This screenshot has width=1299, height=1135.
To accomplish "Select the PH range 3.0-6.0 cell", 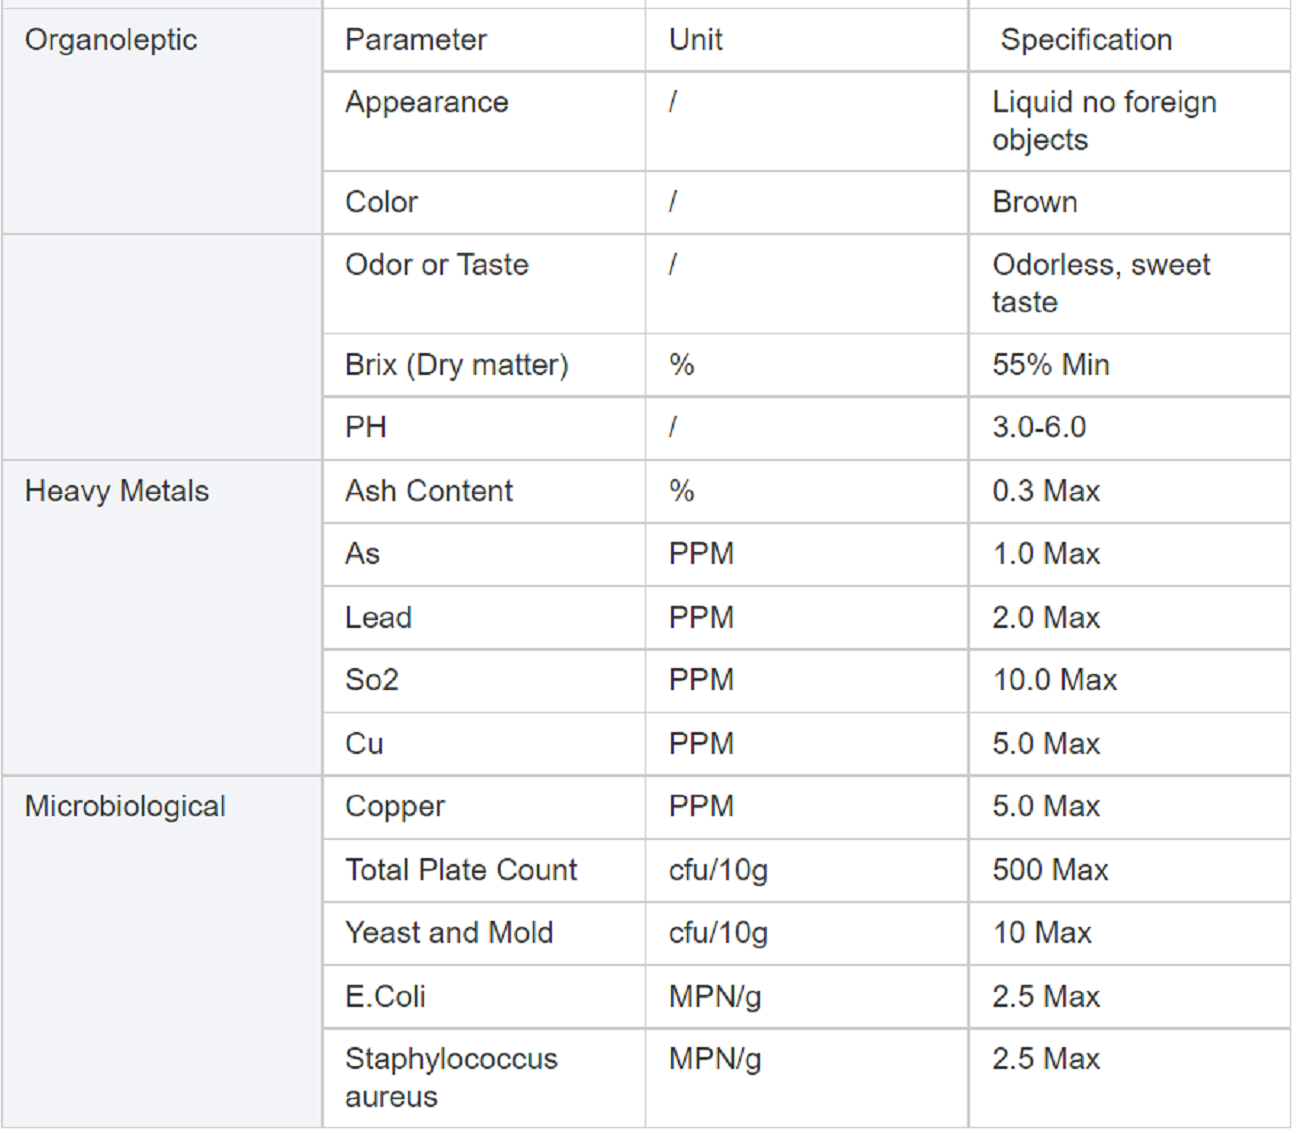I will pyautogui.click(x=1130, y=428).
